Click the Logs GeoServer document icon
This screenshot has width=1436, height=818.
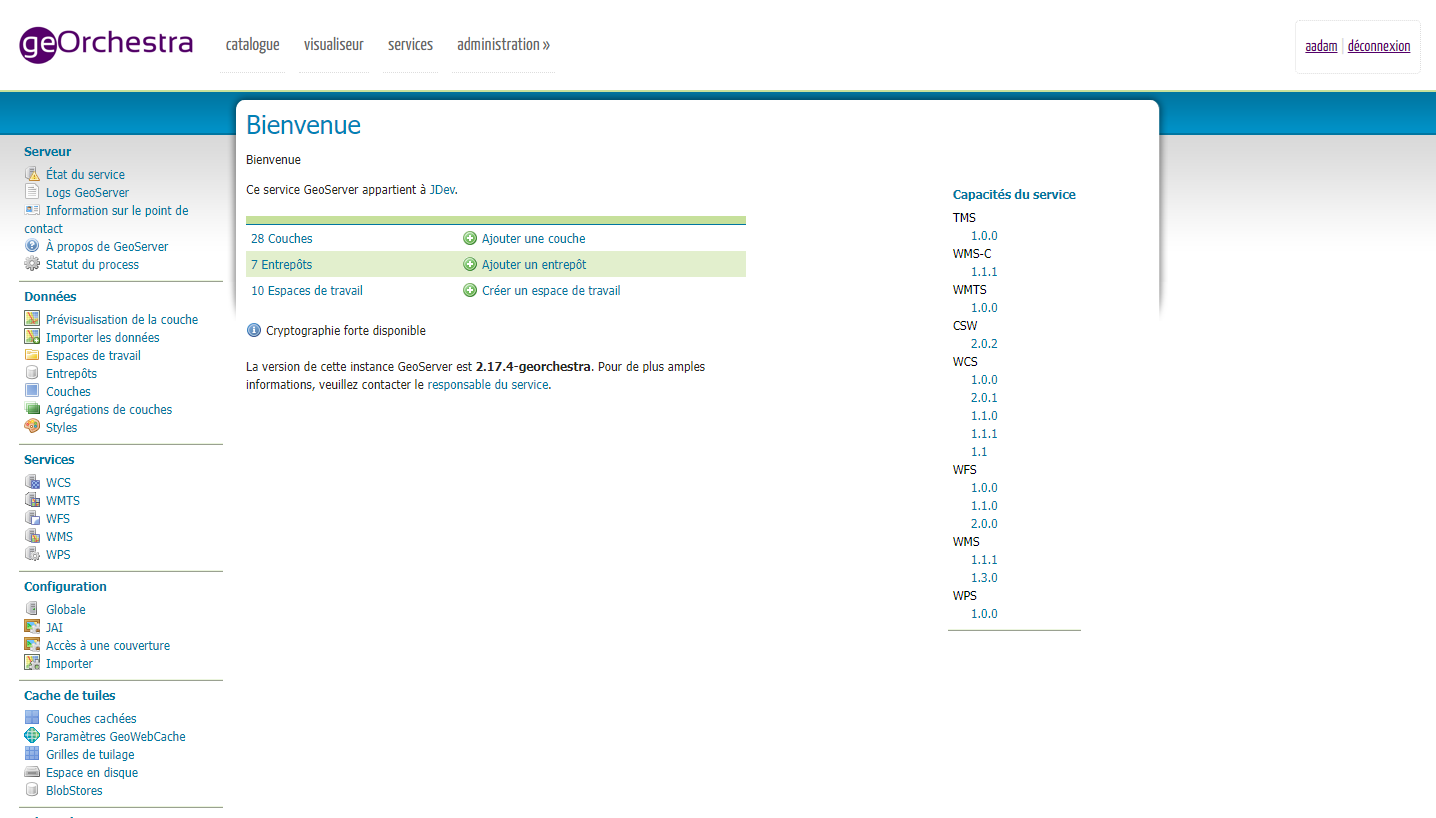click(32, 192)
